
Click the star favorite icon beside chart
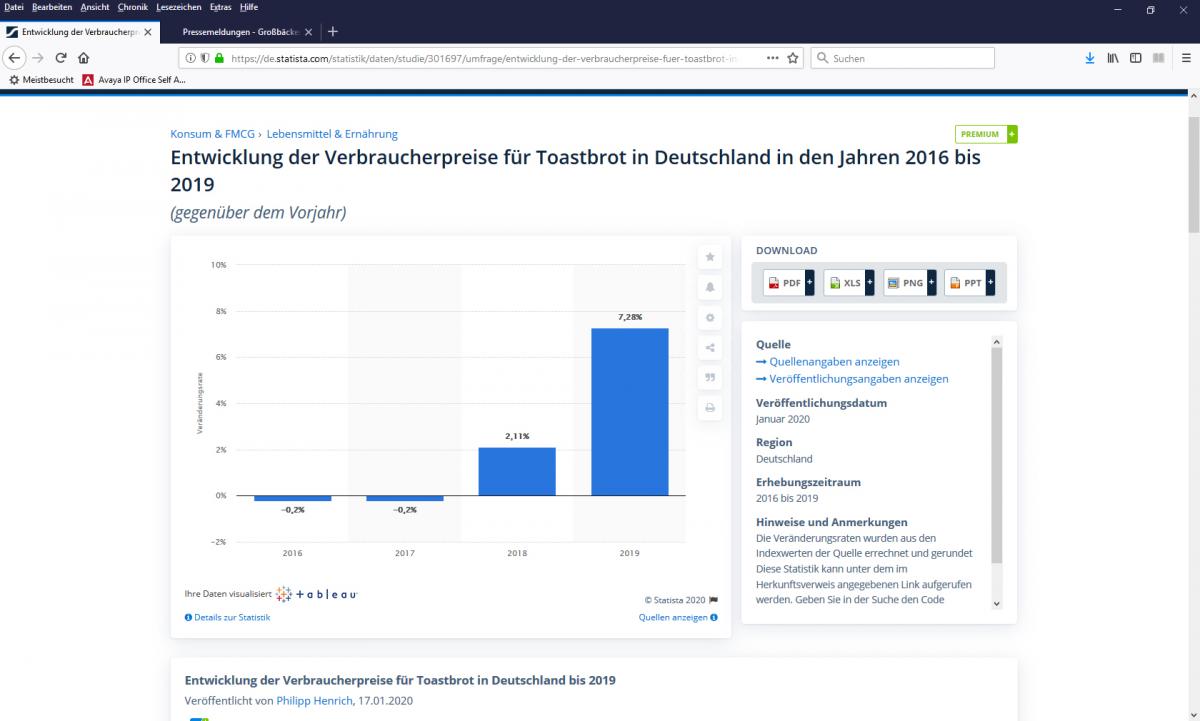pyautogui.click(x=710, y=257)
